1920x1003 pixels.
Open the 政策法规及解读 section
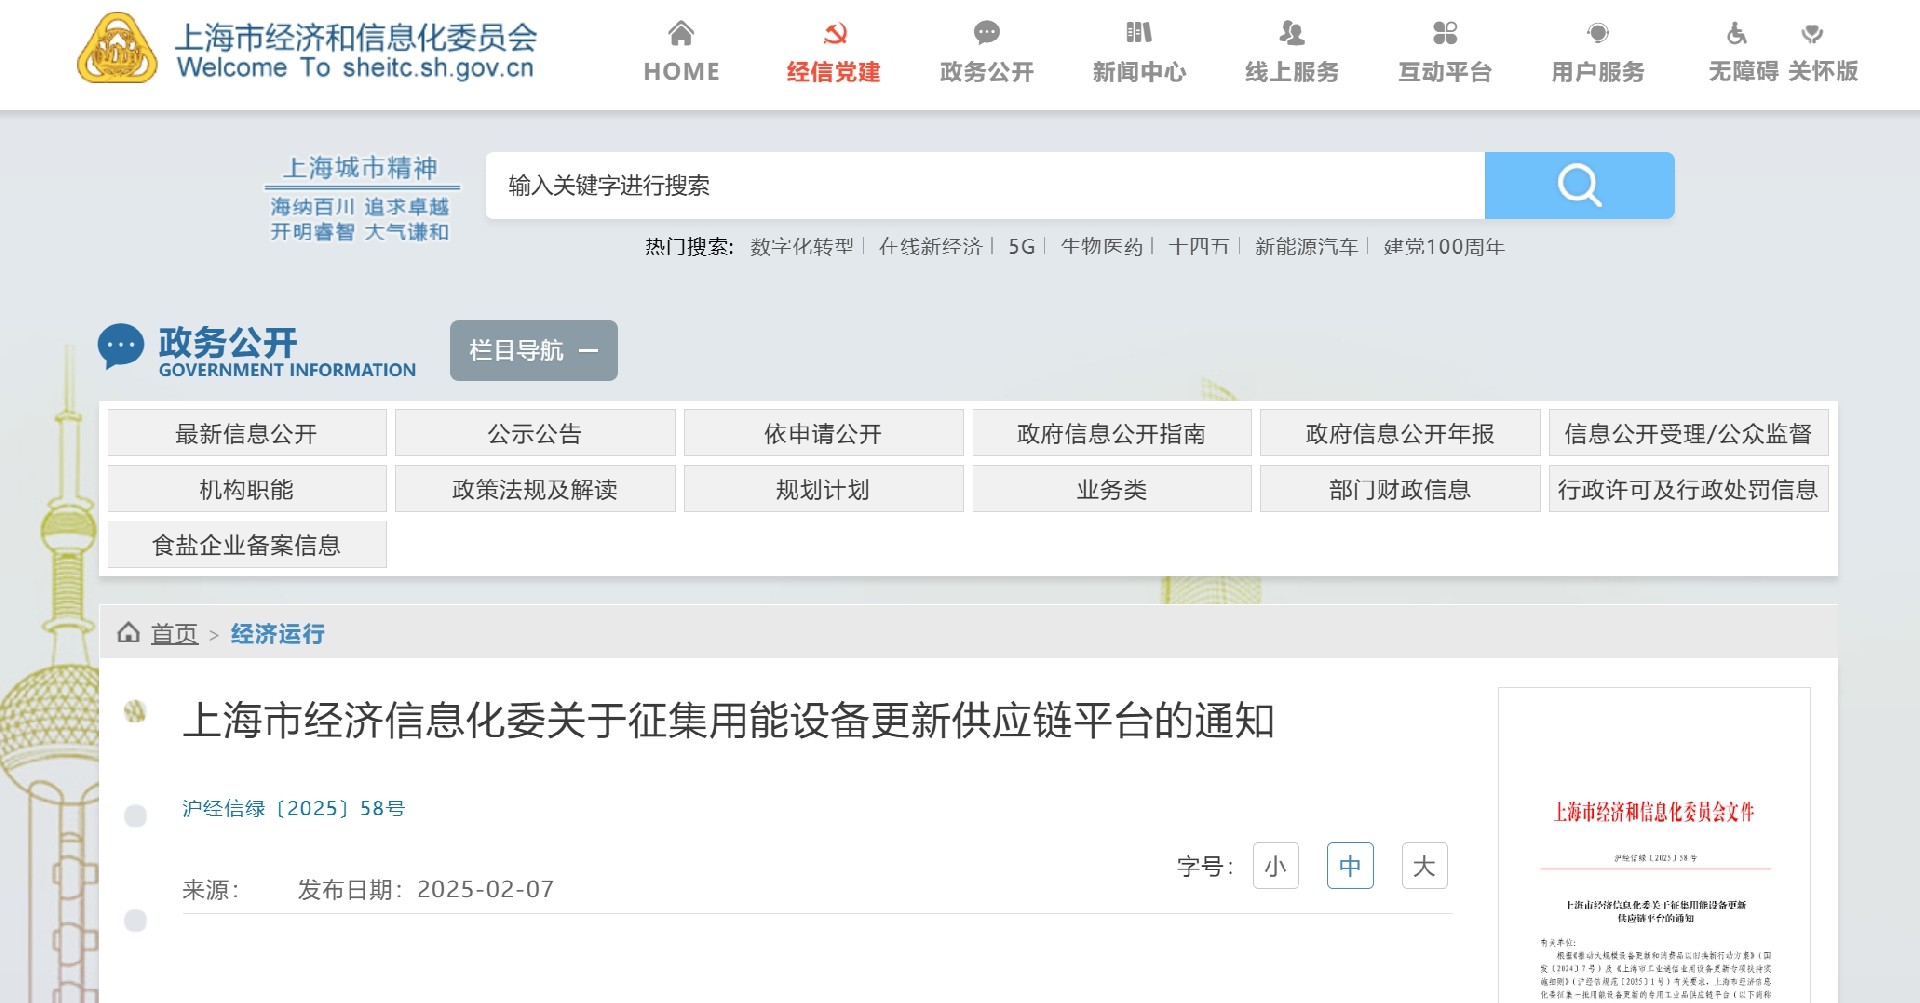point(534,489)
